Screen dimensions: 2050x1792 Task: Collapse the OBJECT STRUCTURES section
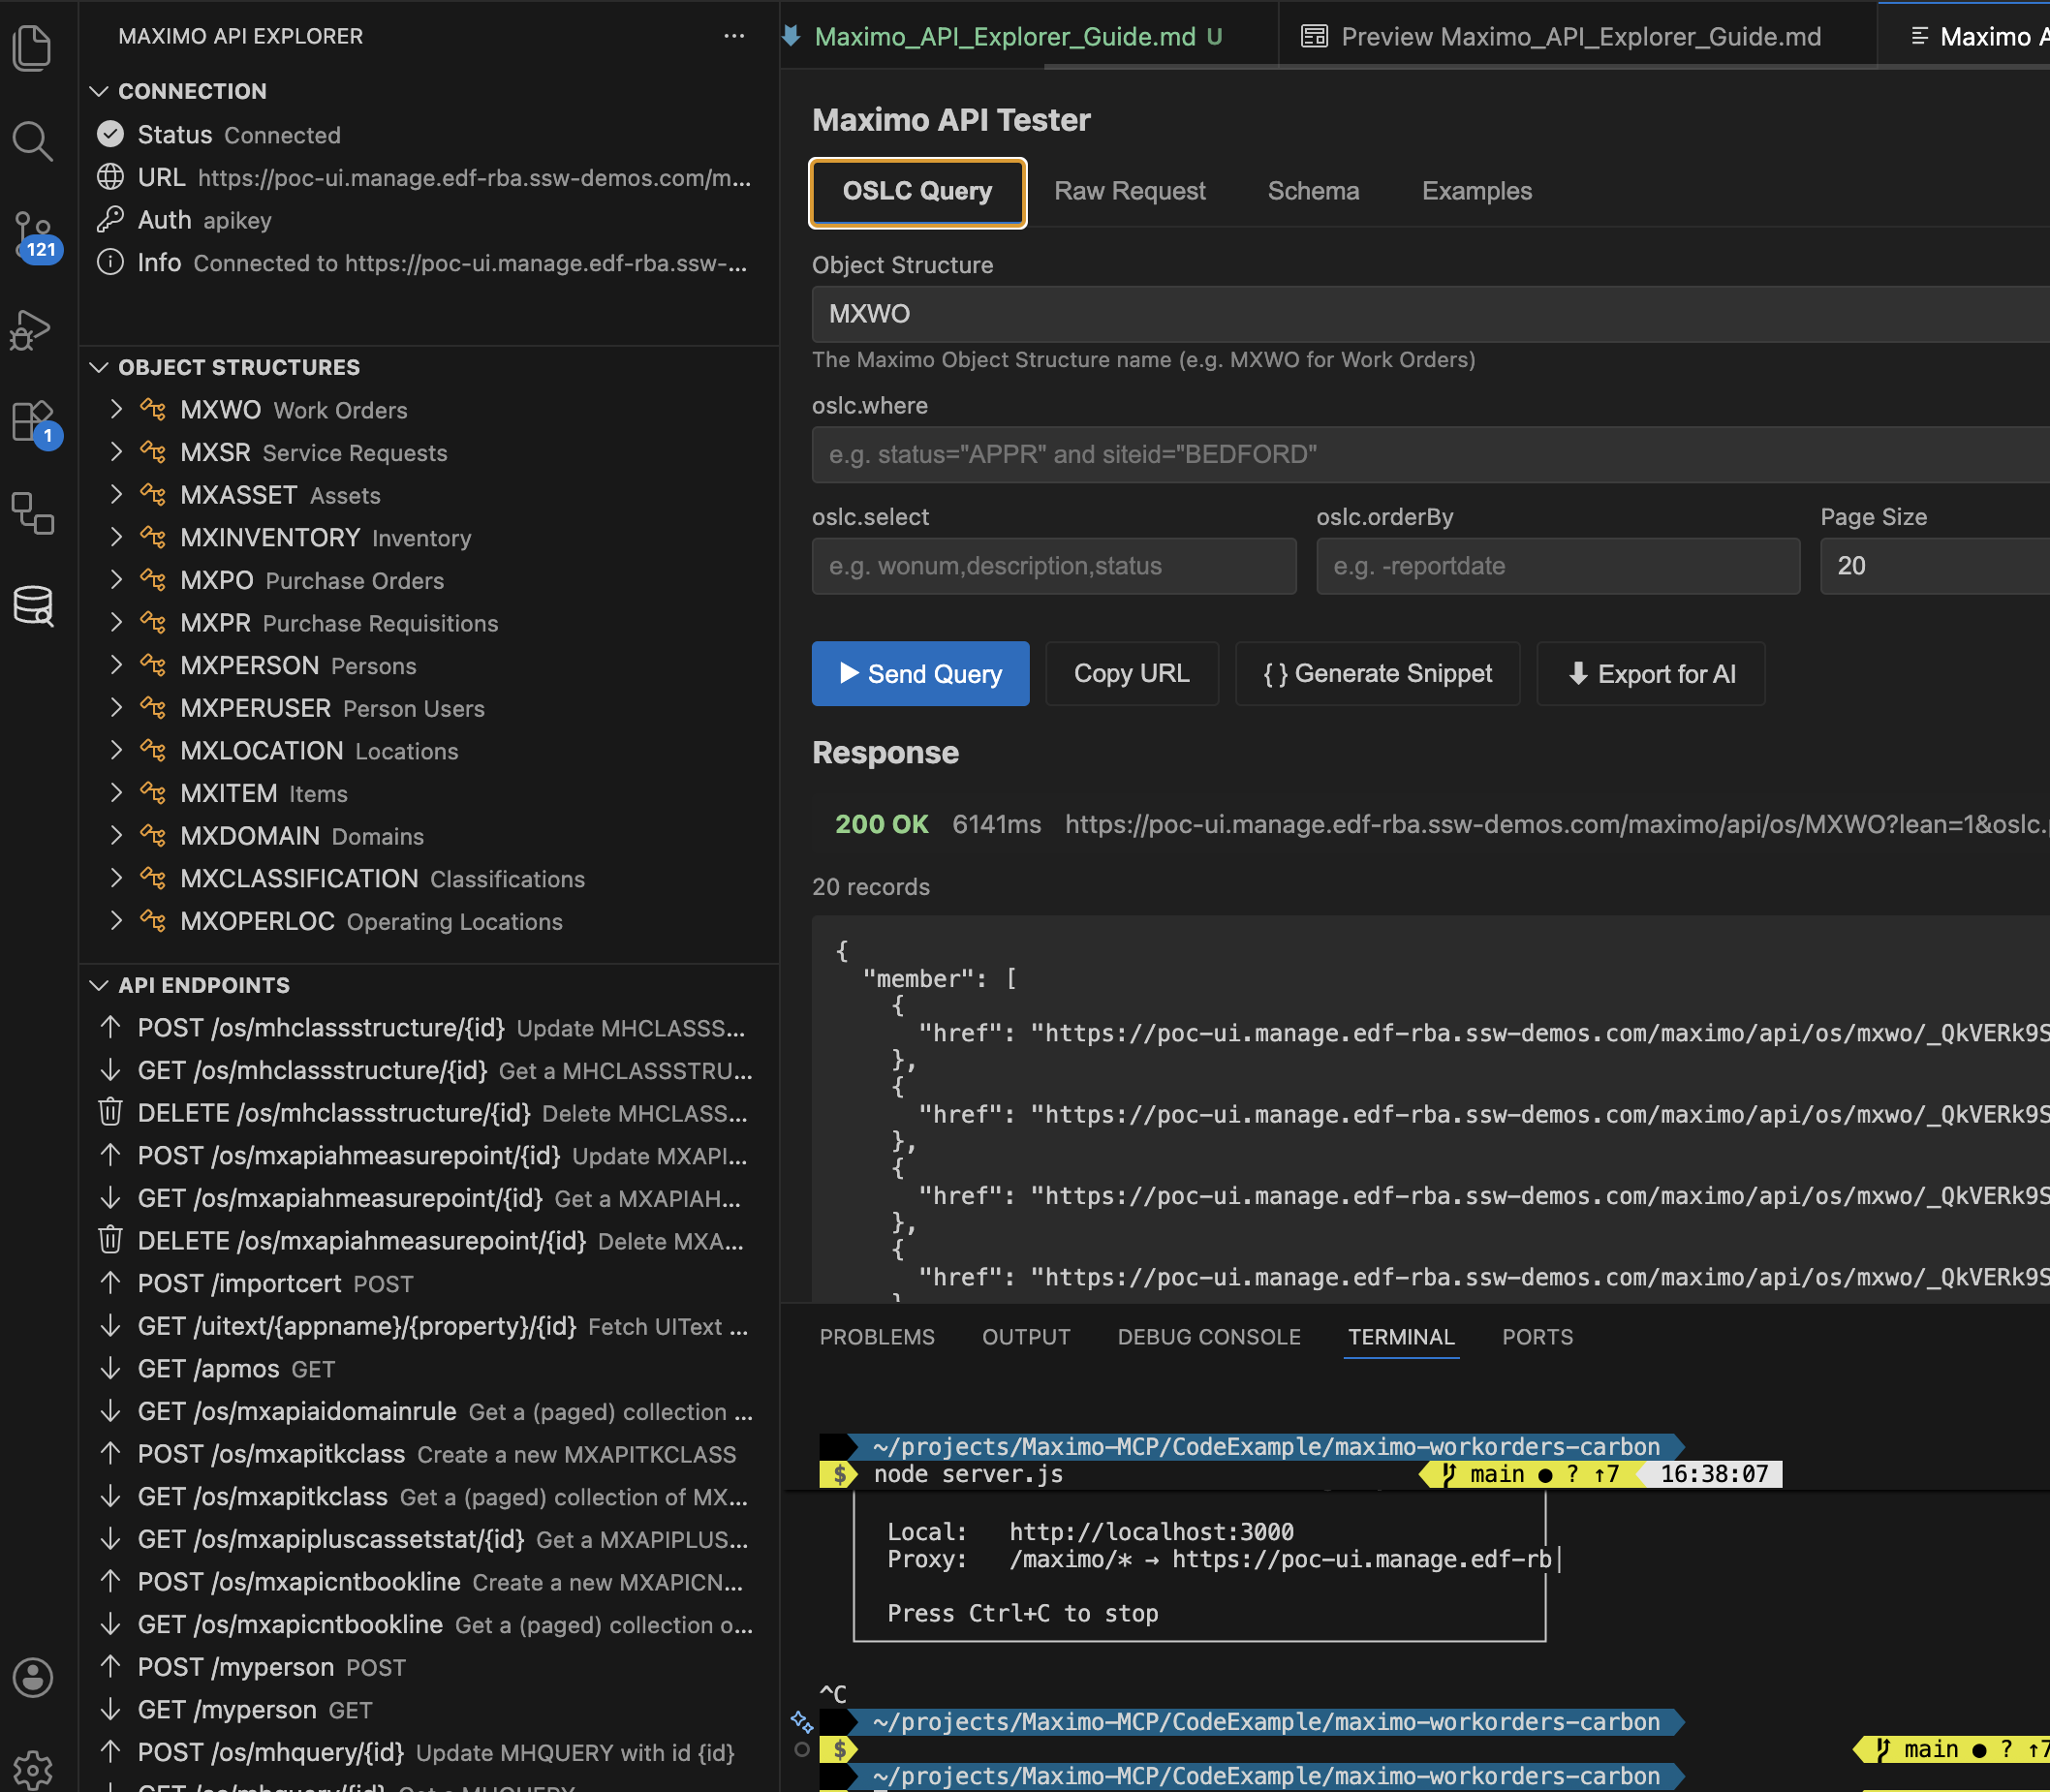click(99, 367)
